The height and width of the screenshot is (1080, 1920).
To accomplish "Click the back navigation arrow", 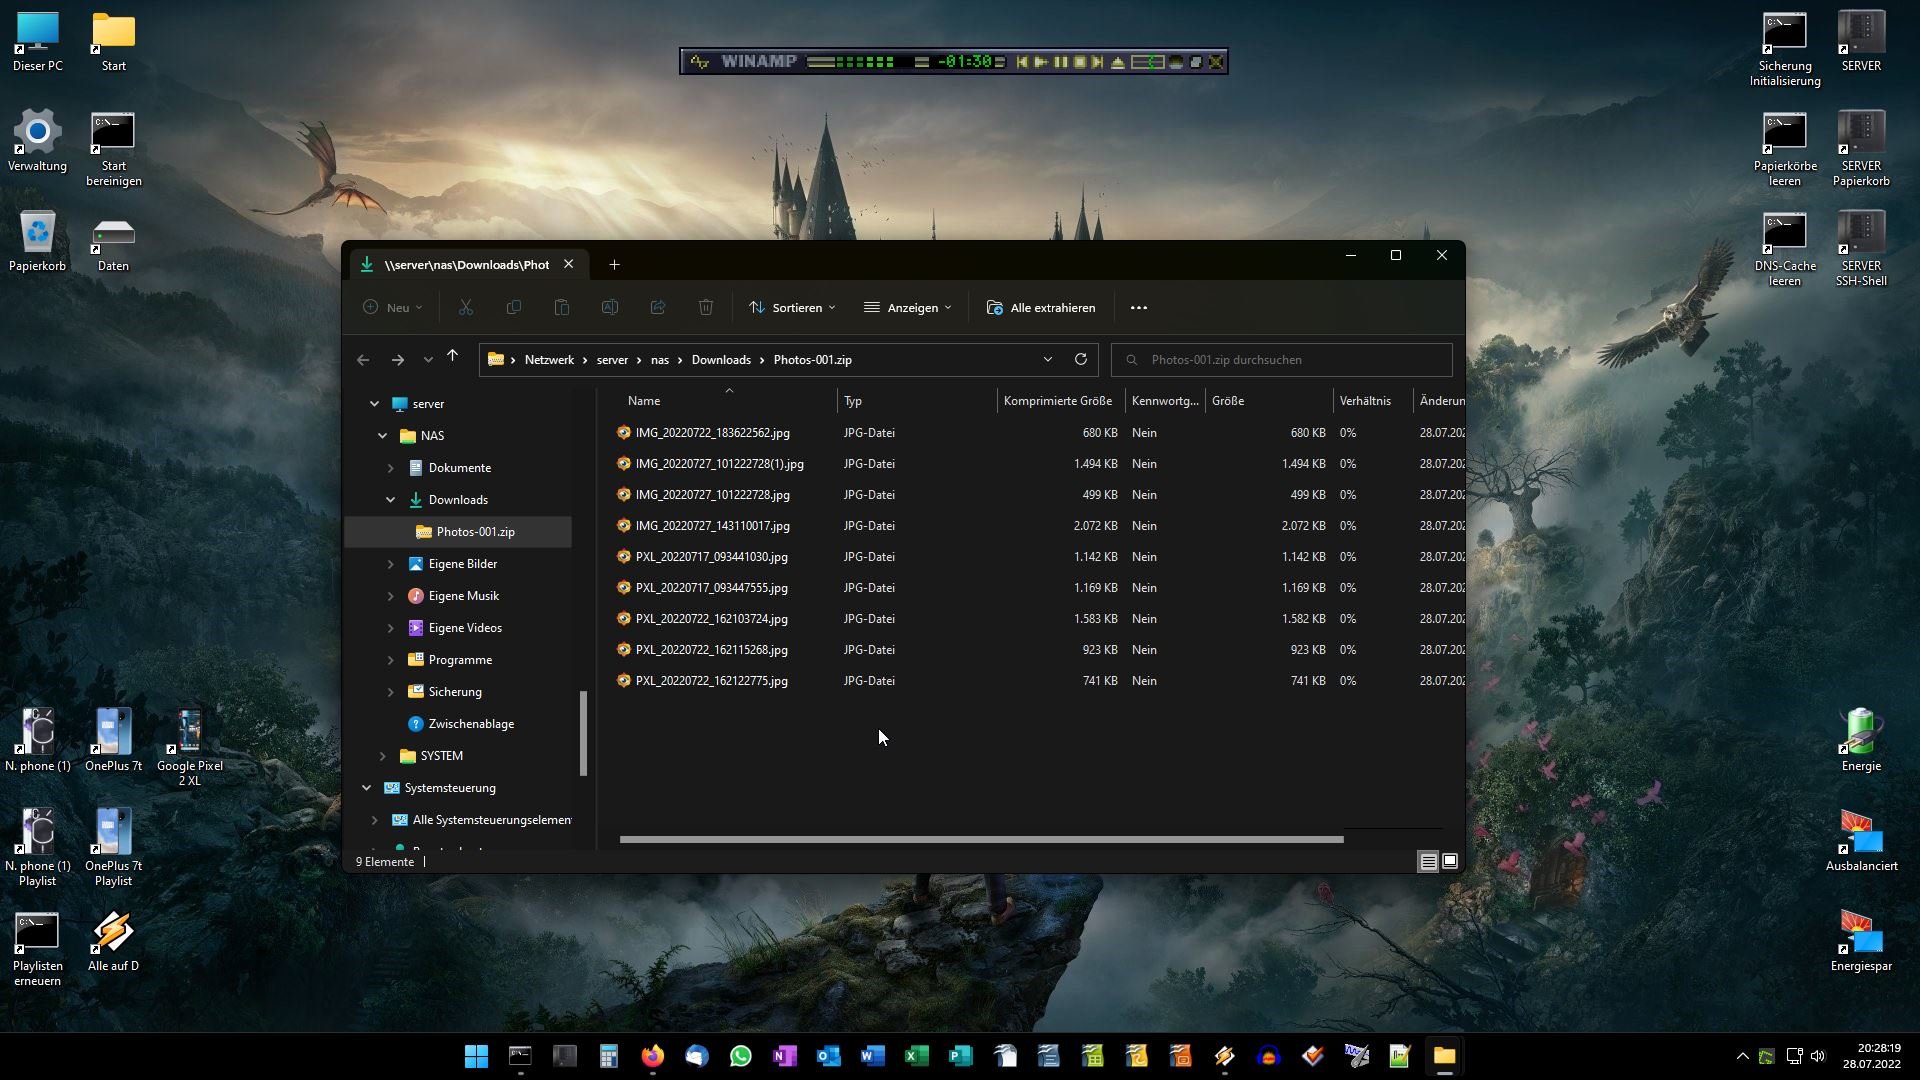I will point(363,360).
